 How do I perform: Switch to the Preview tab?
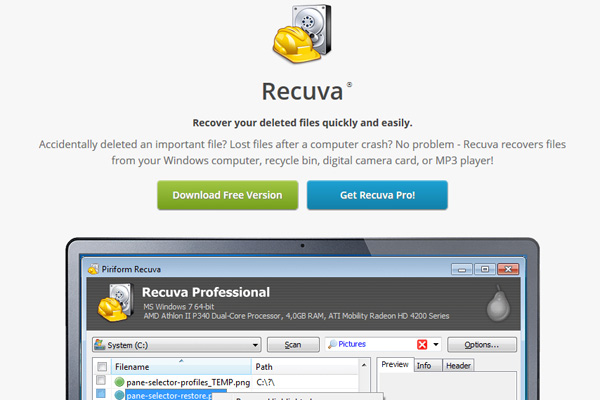click(395, 364)
